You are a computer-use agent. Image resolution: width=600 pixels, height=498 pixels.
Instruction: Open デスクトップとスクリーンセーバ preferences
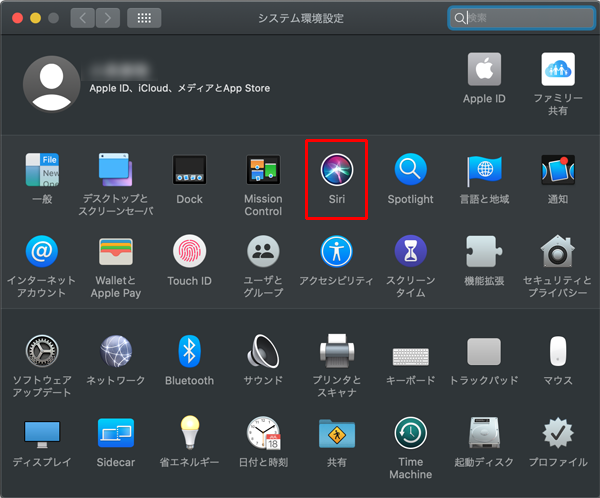coord(116,170)
